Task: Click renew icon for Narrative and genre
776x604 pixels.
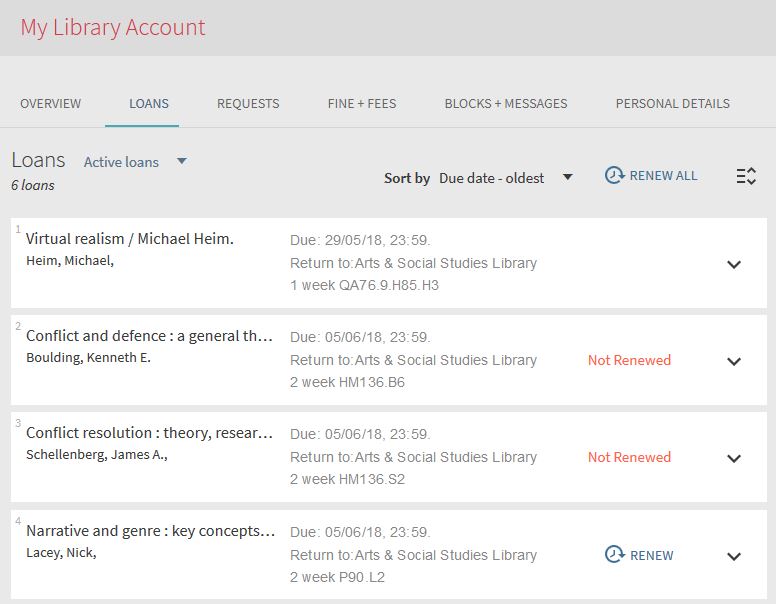Action: [615, 555]
